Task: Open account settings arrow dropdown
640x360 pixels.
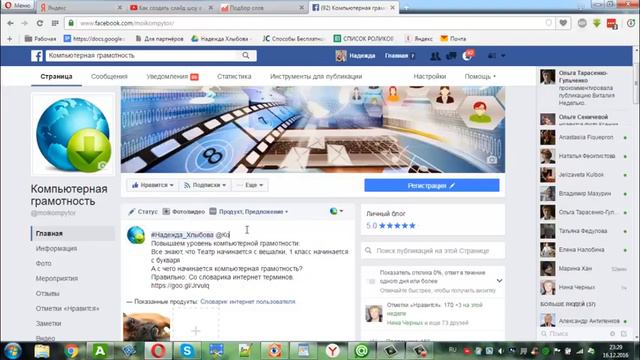Action: point(503,56)
